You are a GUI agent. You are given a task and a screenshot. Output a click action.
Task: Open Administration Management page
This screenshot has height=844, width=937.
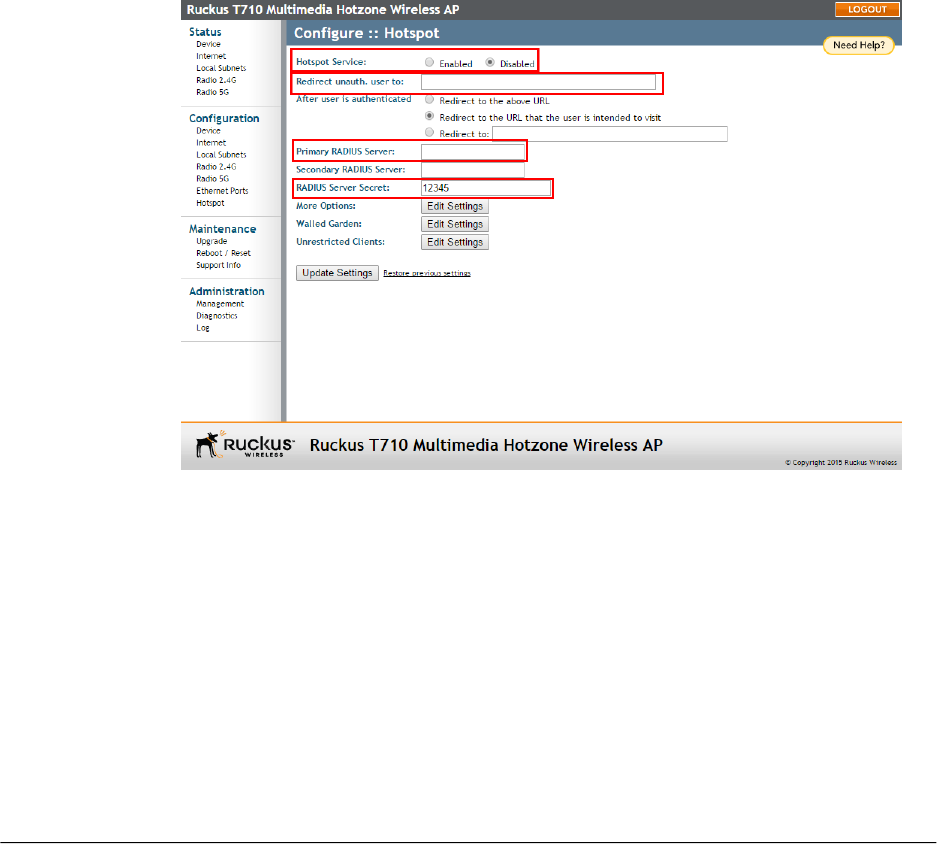[x=220, y=304]
